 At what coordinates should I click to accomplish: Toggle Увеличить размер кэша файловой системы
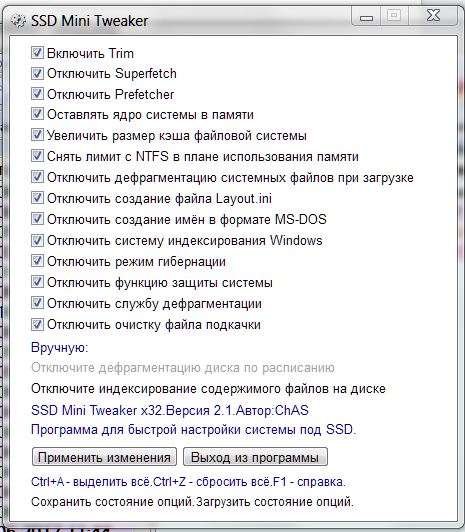[x=37, y=135]
